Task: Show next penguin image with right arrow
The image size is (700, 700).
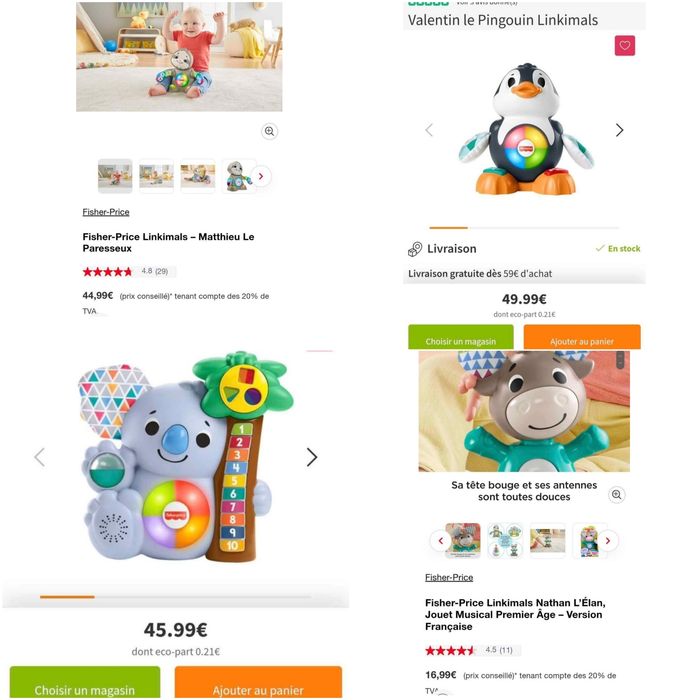Action: (x=619, y=130)
